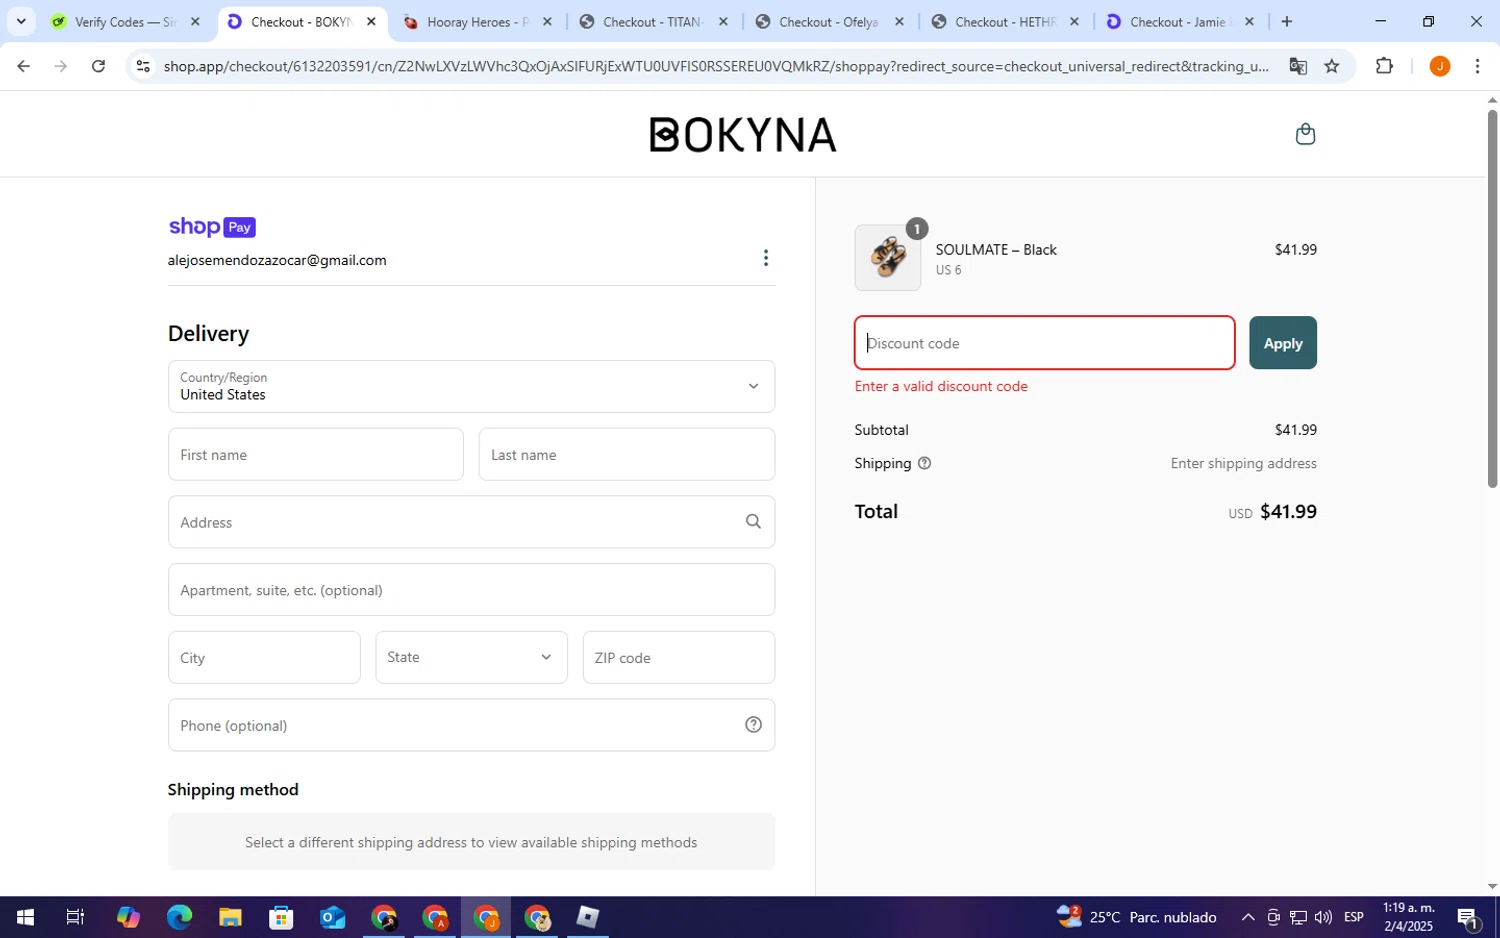Click the address search magnifier icon
The height and width of the screenshot is (938, 1500).
[753, 521]
